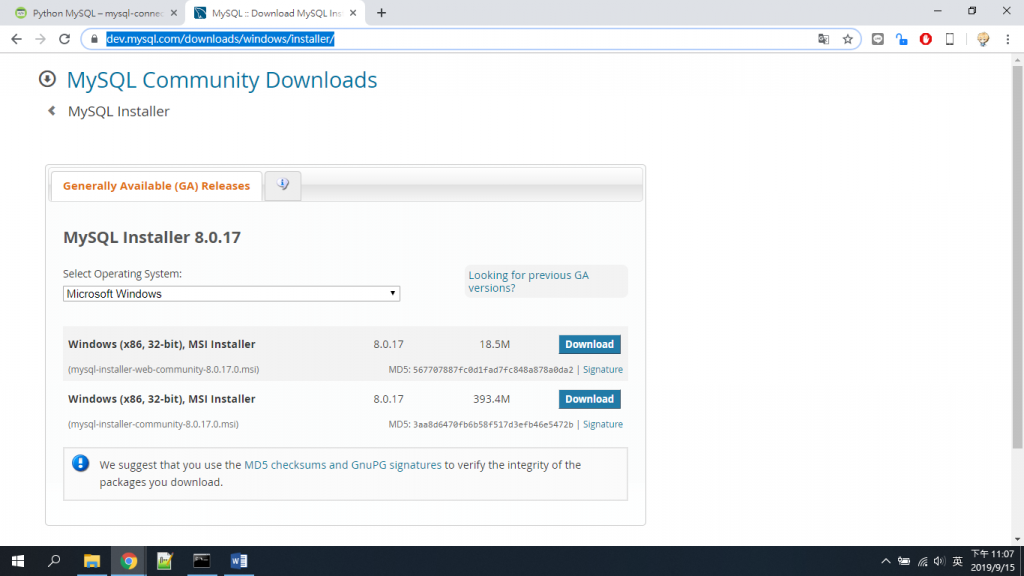Click the blue info icon in suggestion box
This screenshot has width=1024, height=576.
point(80,463)
